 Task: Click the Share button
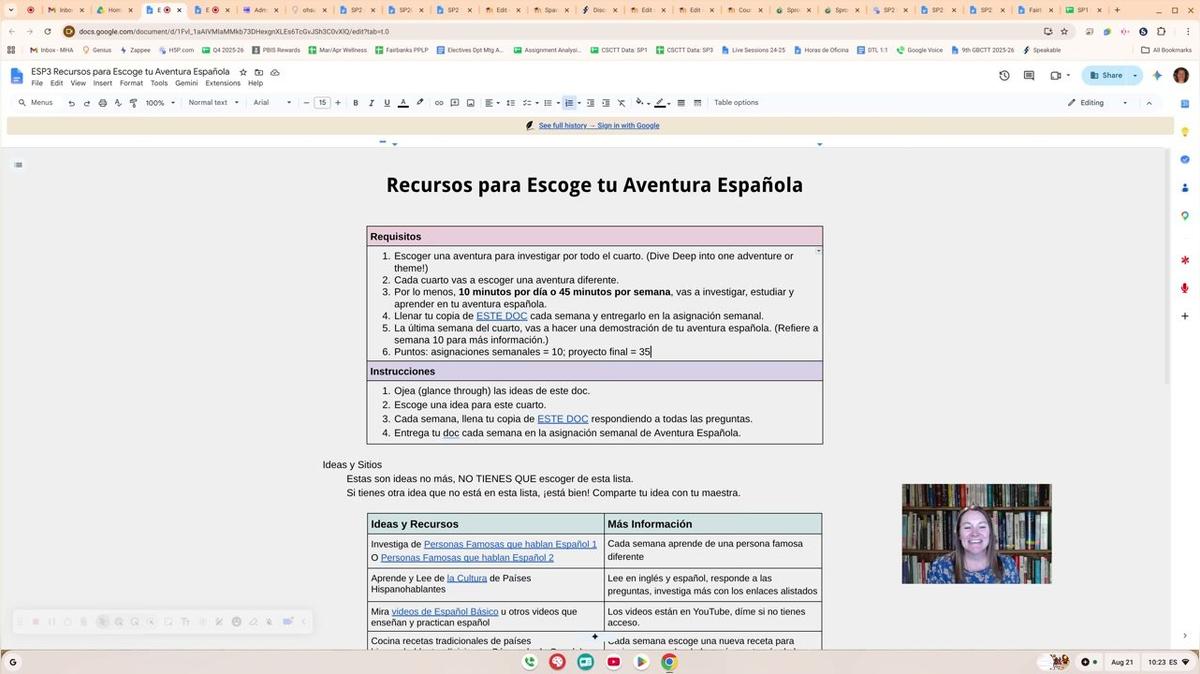(1105, 75)
